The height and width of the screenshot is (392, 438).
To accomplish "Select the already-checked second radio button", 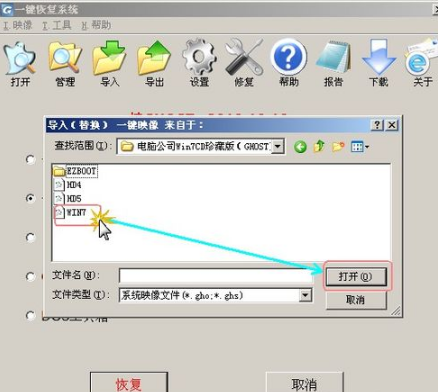I will [30, 198].
